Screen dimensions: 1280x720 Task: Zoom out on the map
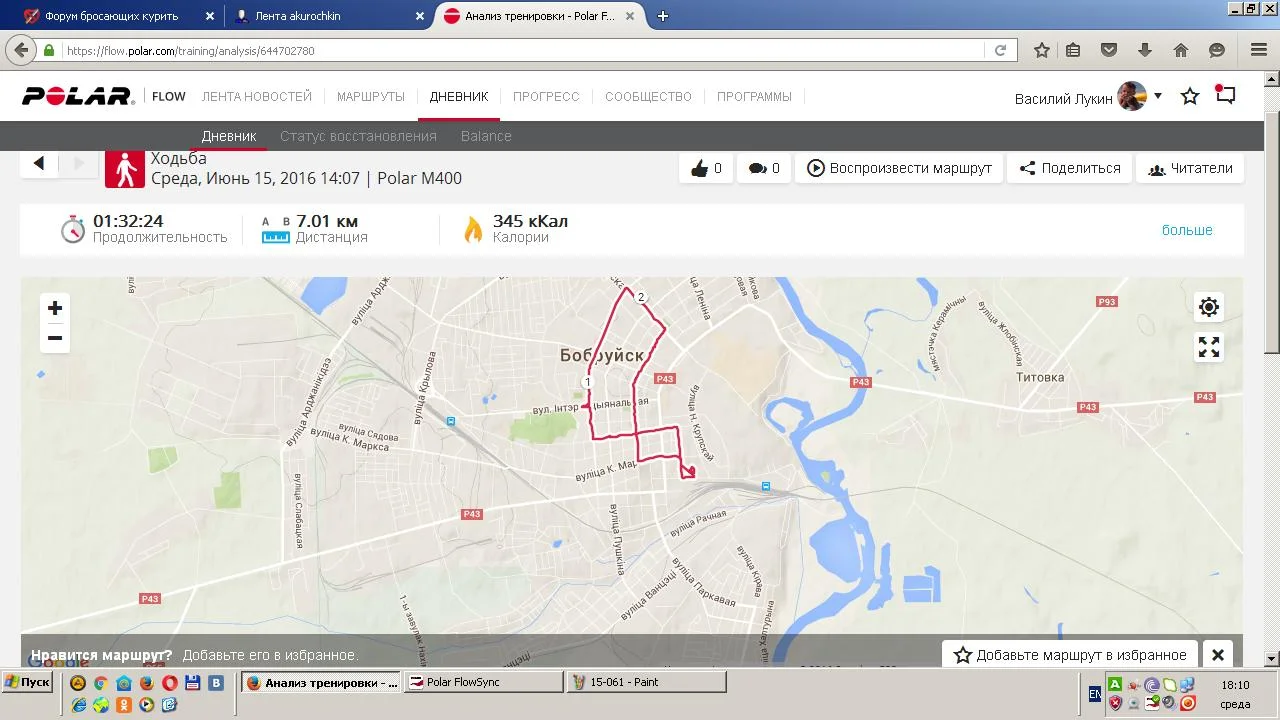(x=55, y=338)
